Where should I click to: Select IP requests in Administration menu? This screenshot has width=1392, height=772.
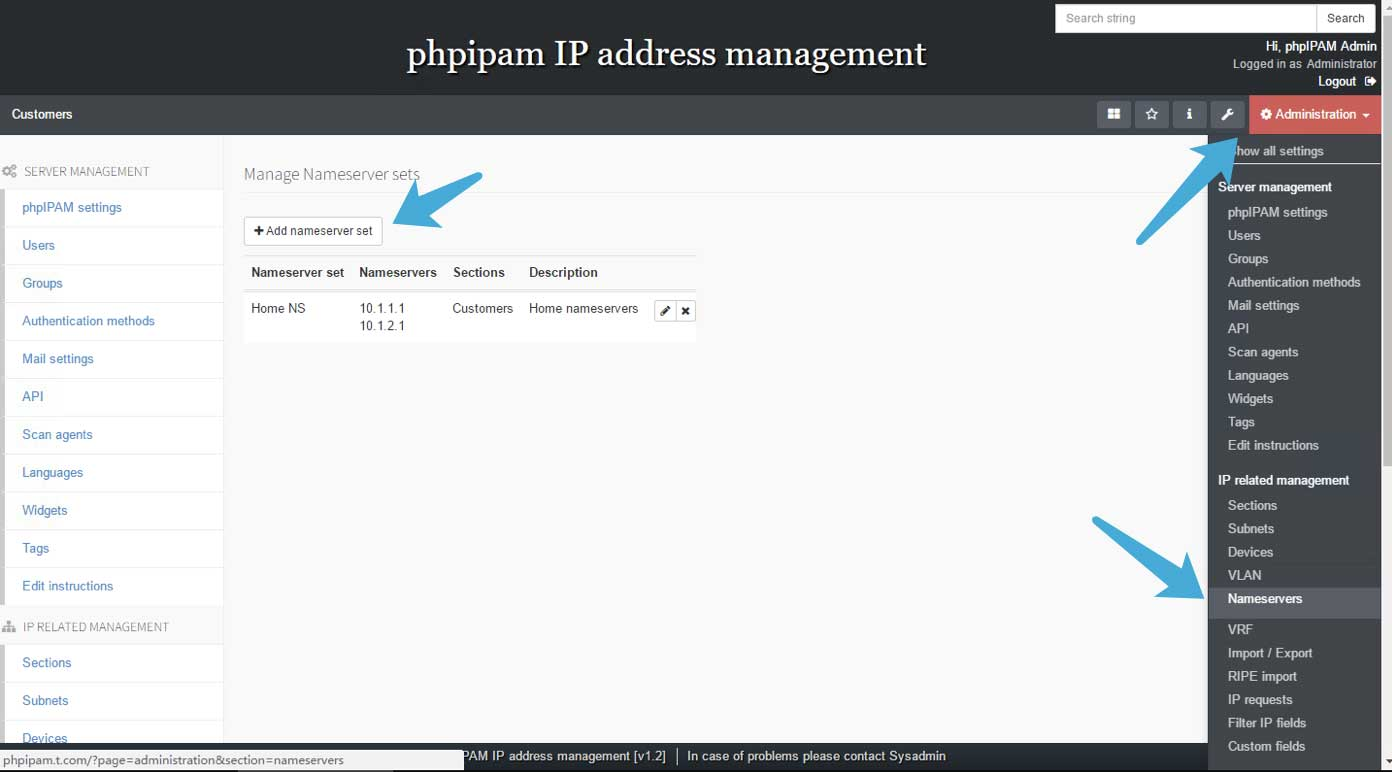[x=1260, y=700]
